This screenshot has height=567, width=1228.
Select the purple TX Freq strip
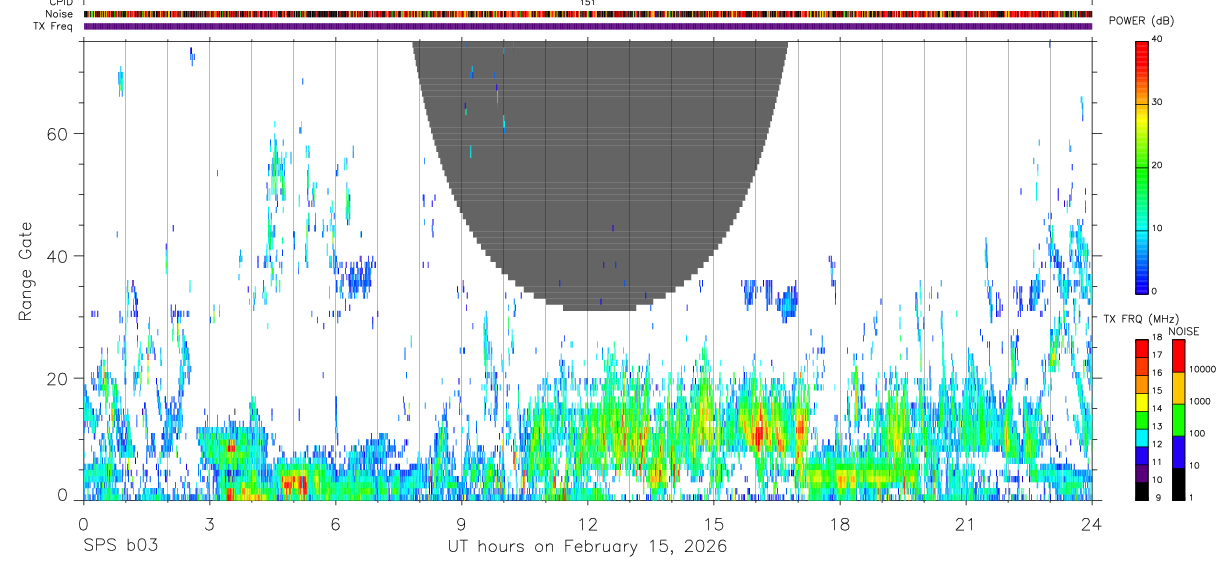[588, 26]
